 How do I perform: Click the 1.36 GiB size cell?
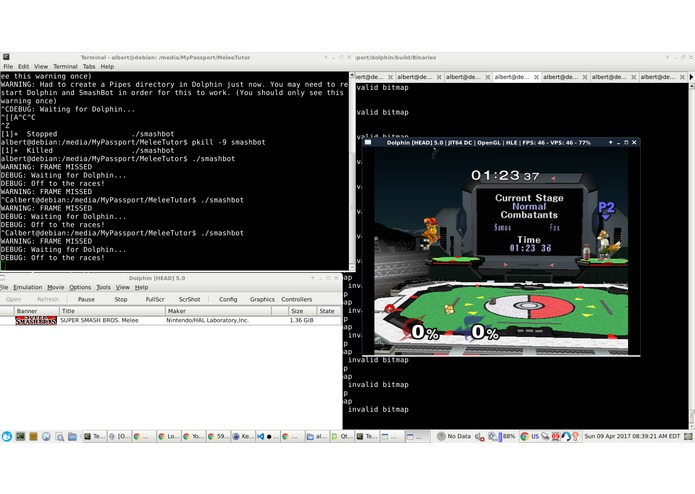pos(301,320)
